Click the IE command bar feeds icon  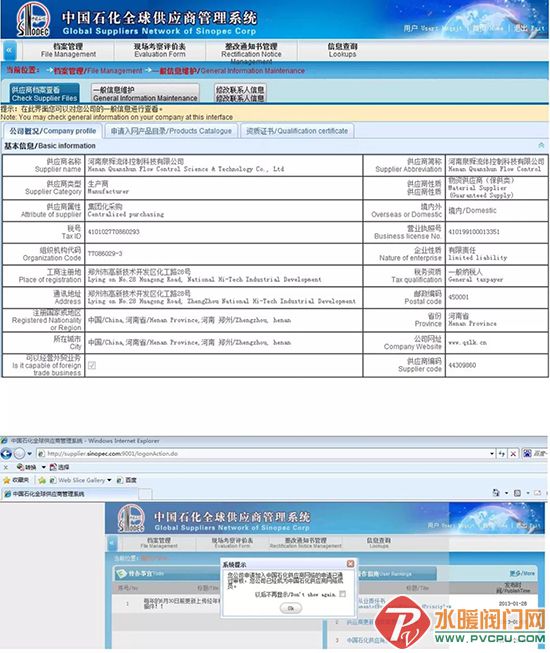click(x=517, y=493)
